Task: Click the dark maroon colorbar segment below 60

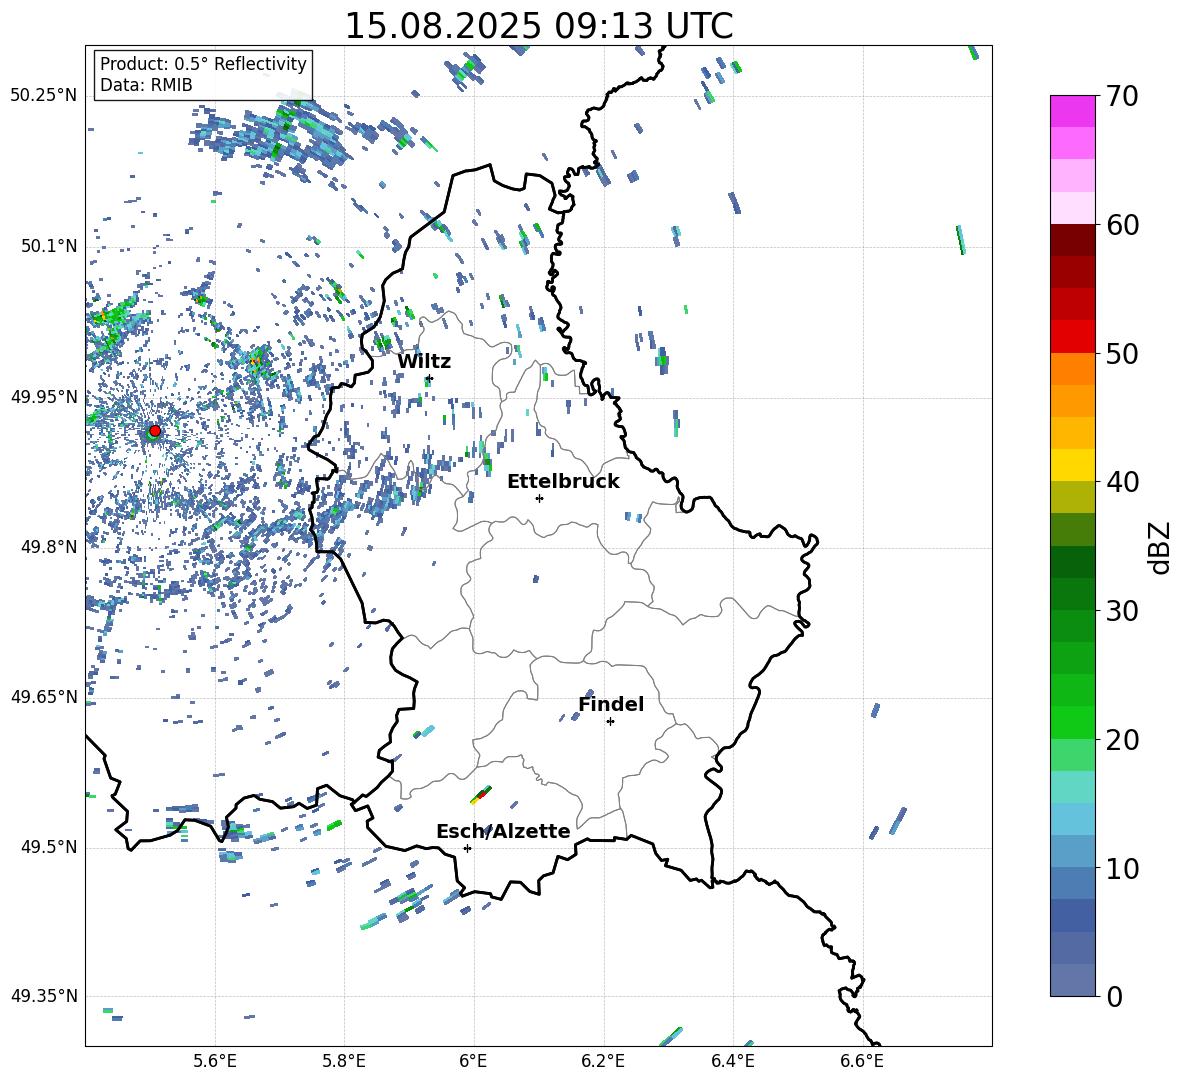Action: [x=1073, y=240]
